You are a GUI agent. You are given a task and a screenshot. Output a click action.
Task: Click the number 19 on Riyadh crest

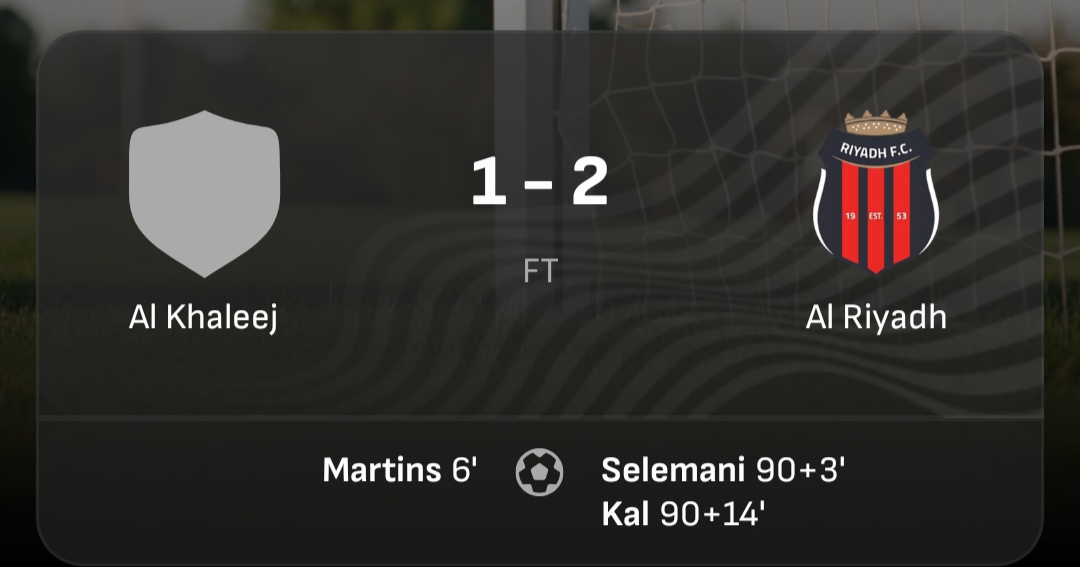[850, 216]
